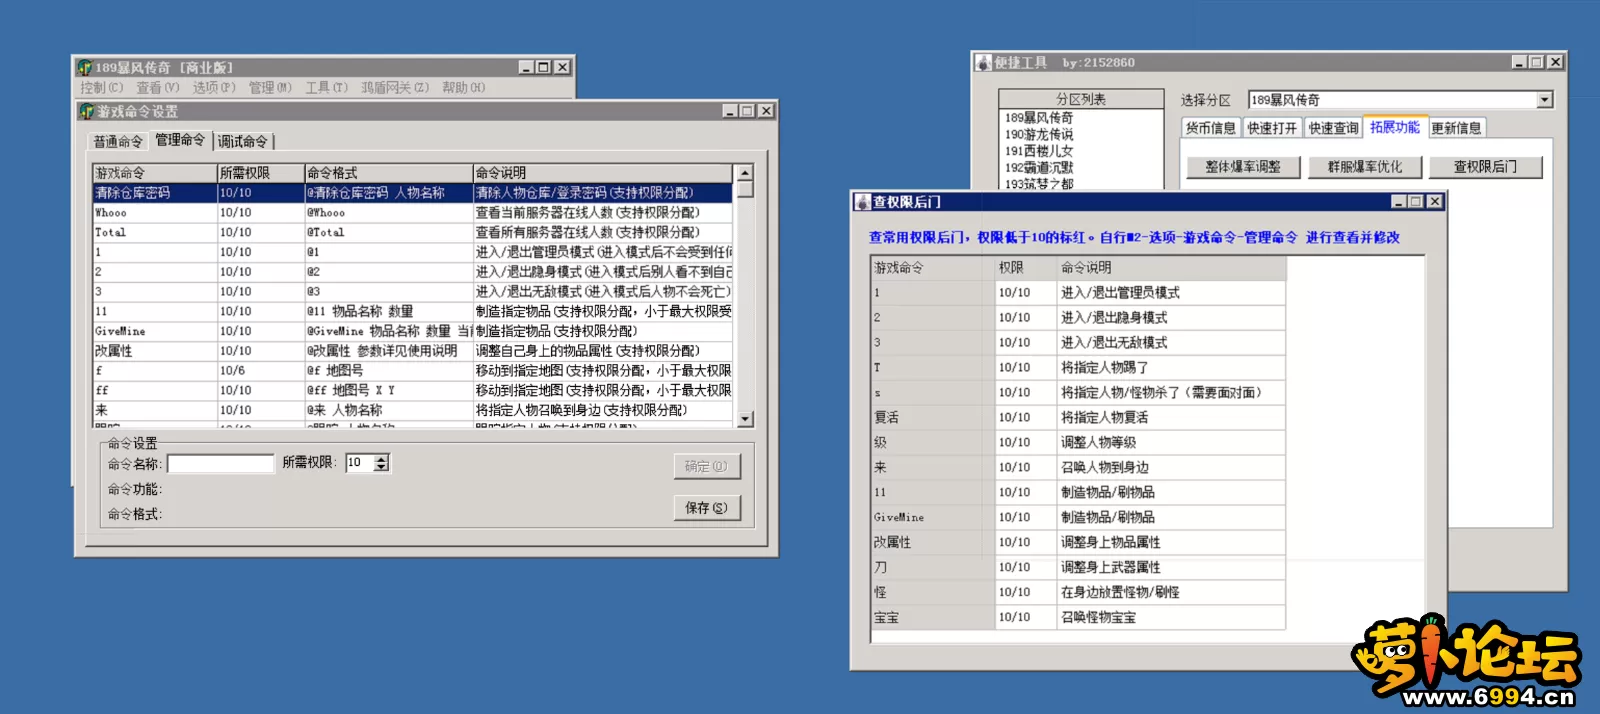Click the 将指定人物复活 row
This screenshot has height=714, width=1600.
1078,418
